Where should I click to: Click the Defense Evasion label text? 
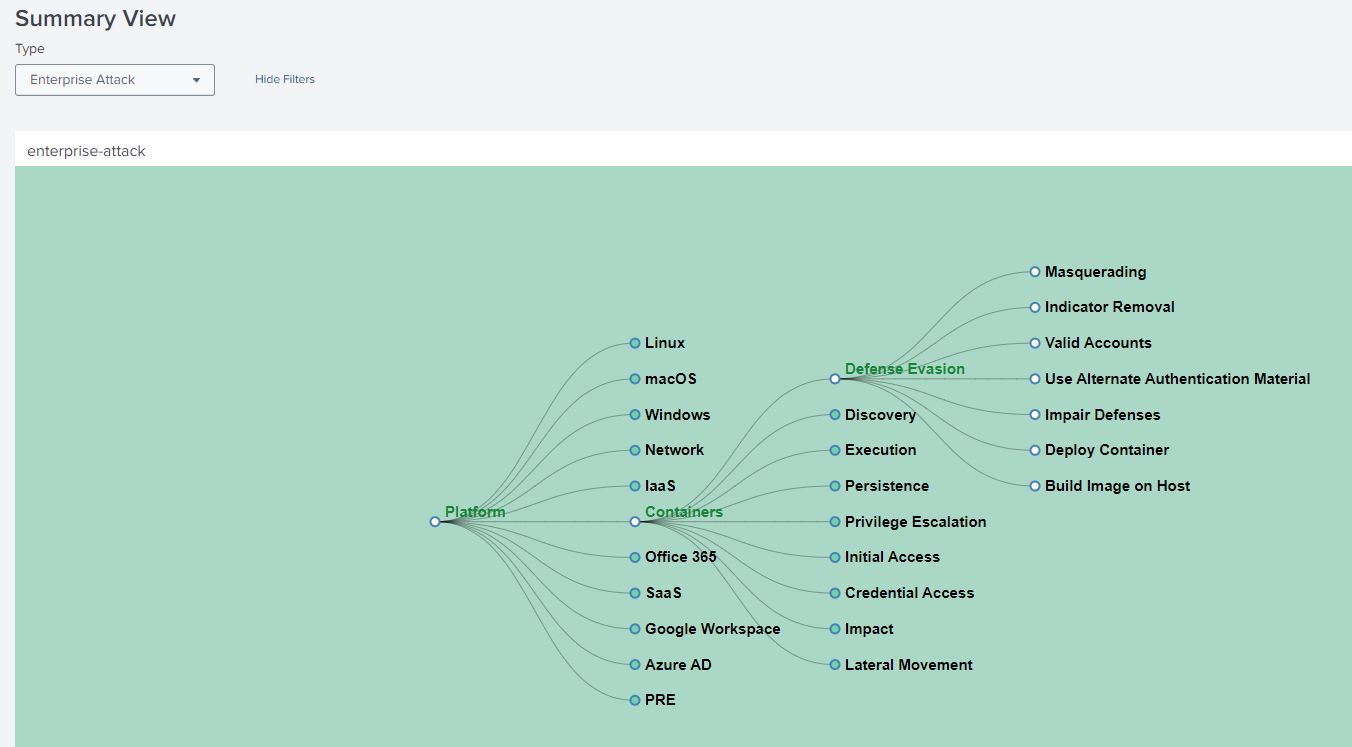pos(905,369)
